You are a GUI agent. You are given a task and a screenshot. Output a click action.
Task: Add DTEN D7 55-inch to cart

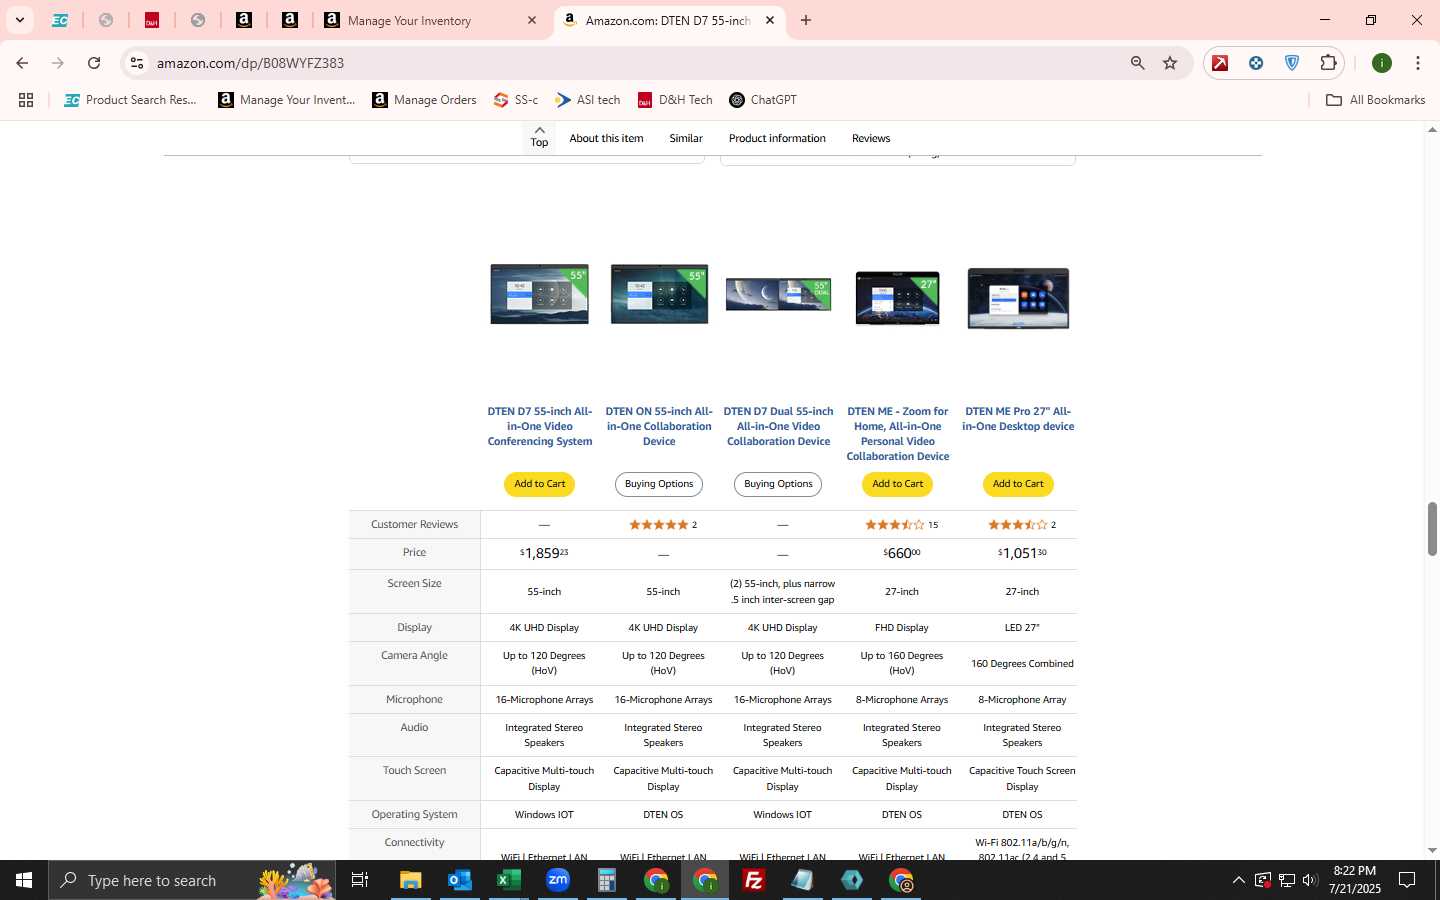pyautogui.click(x=540, y=484)
